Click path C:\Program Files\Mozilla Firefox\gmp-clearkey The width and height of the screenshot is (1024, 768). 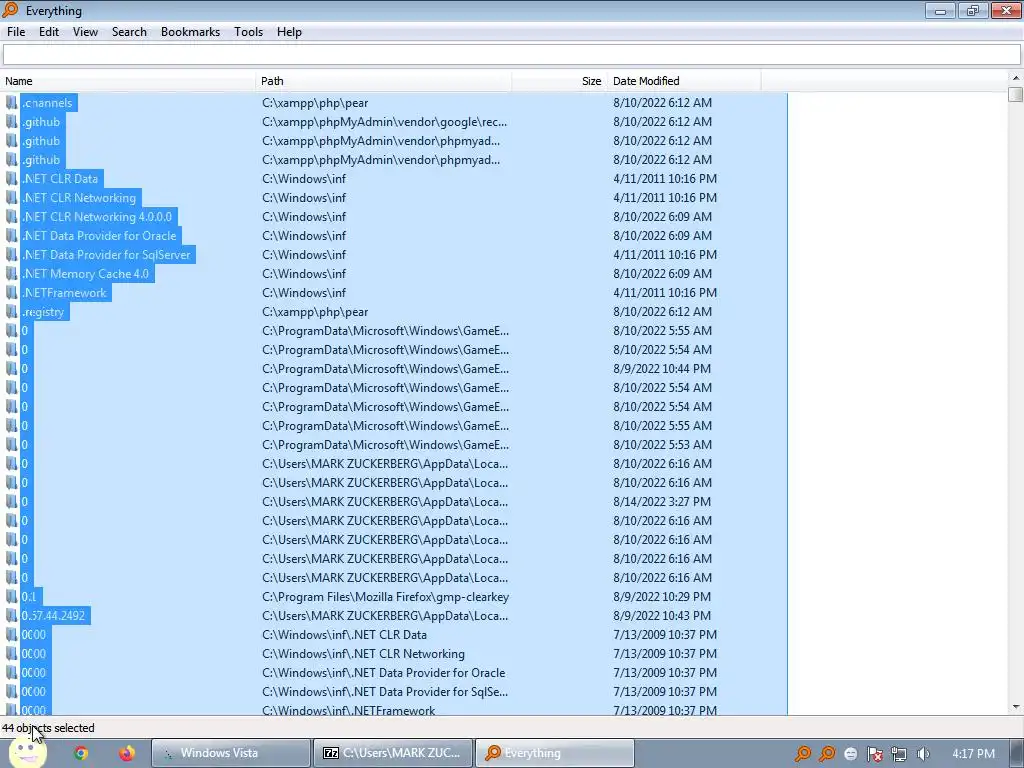click(x=385, y=596)
